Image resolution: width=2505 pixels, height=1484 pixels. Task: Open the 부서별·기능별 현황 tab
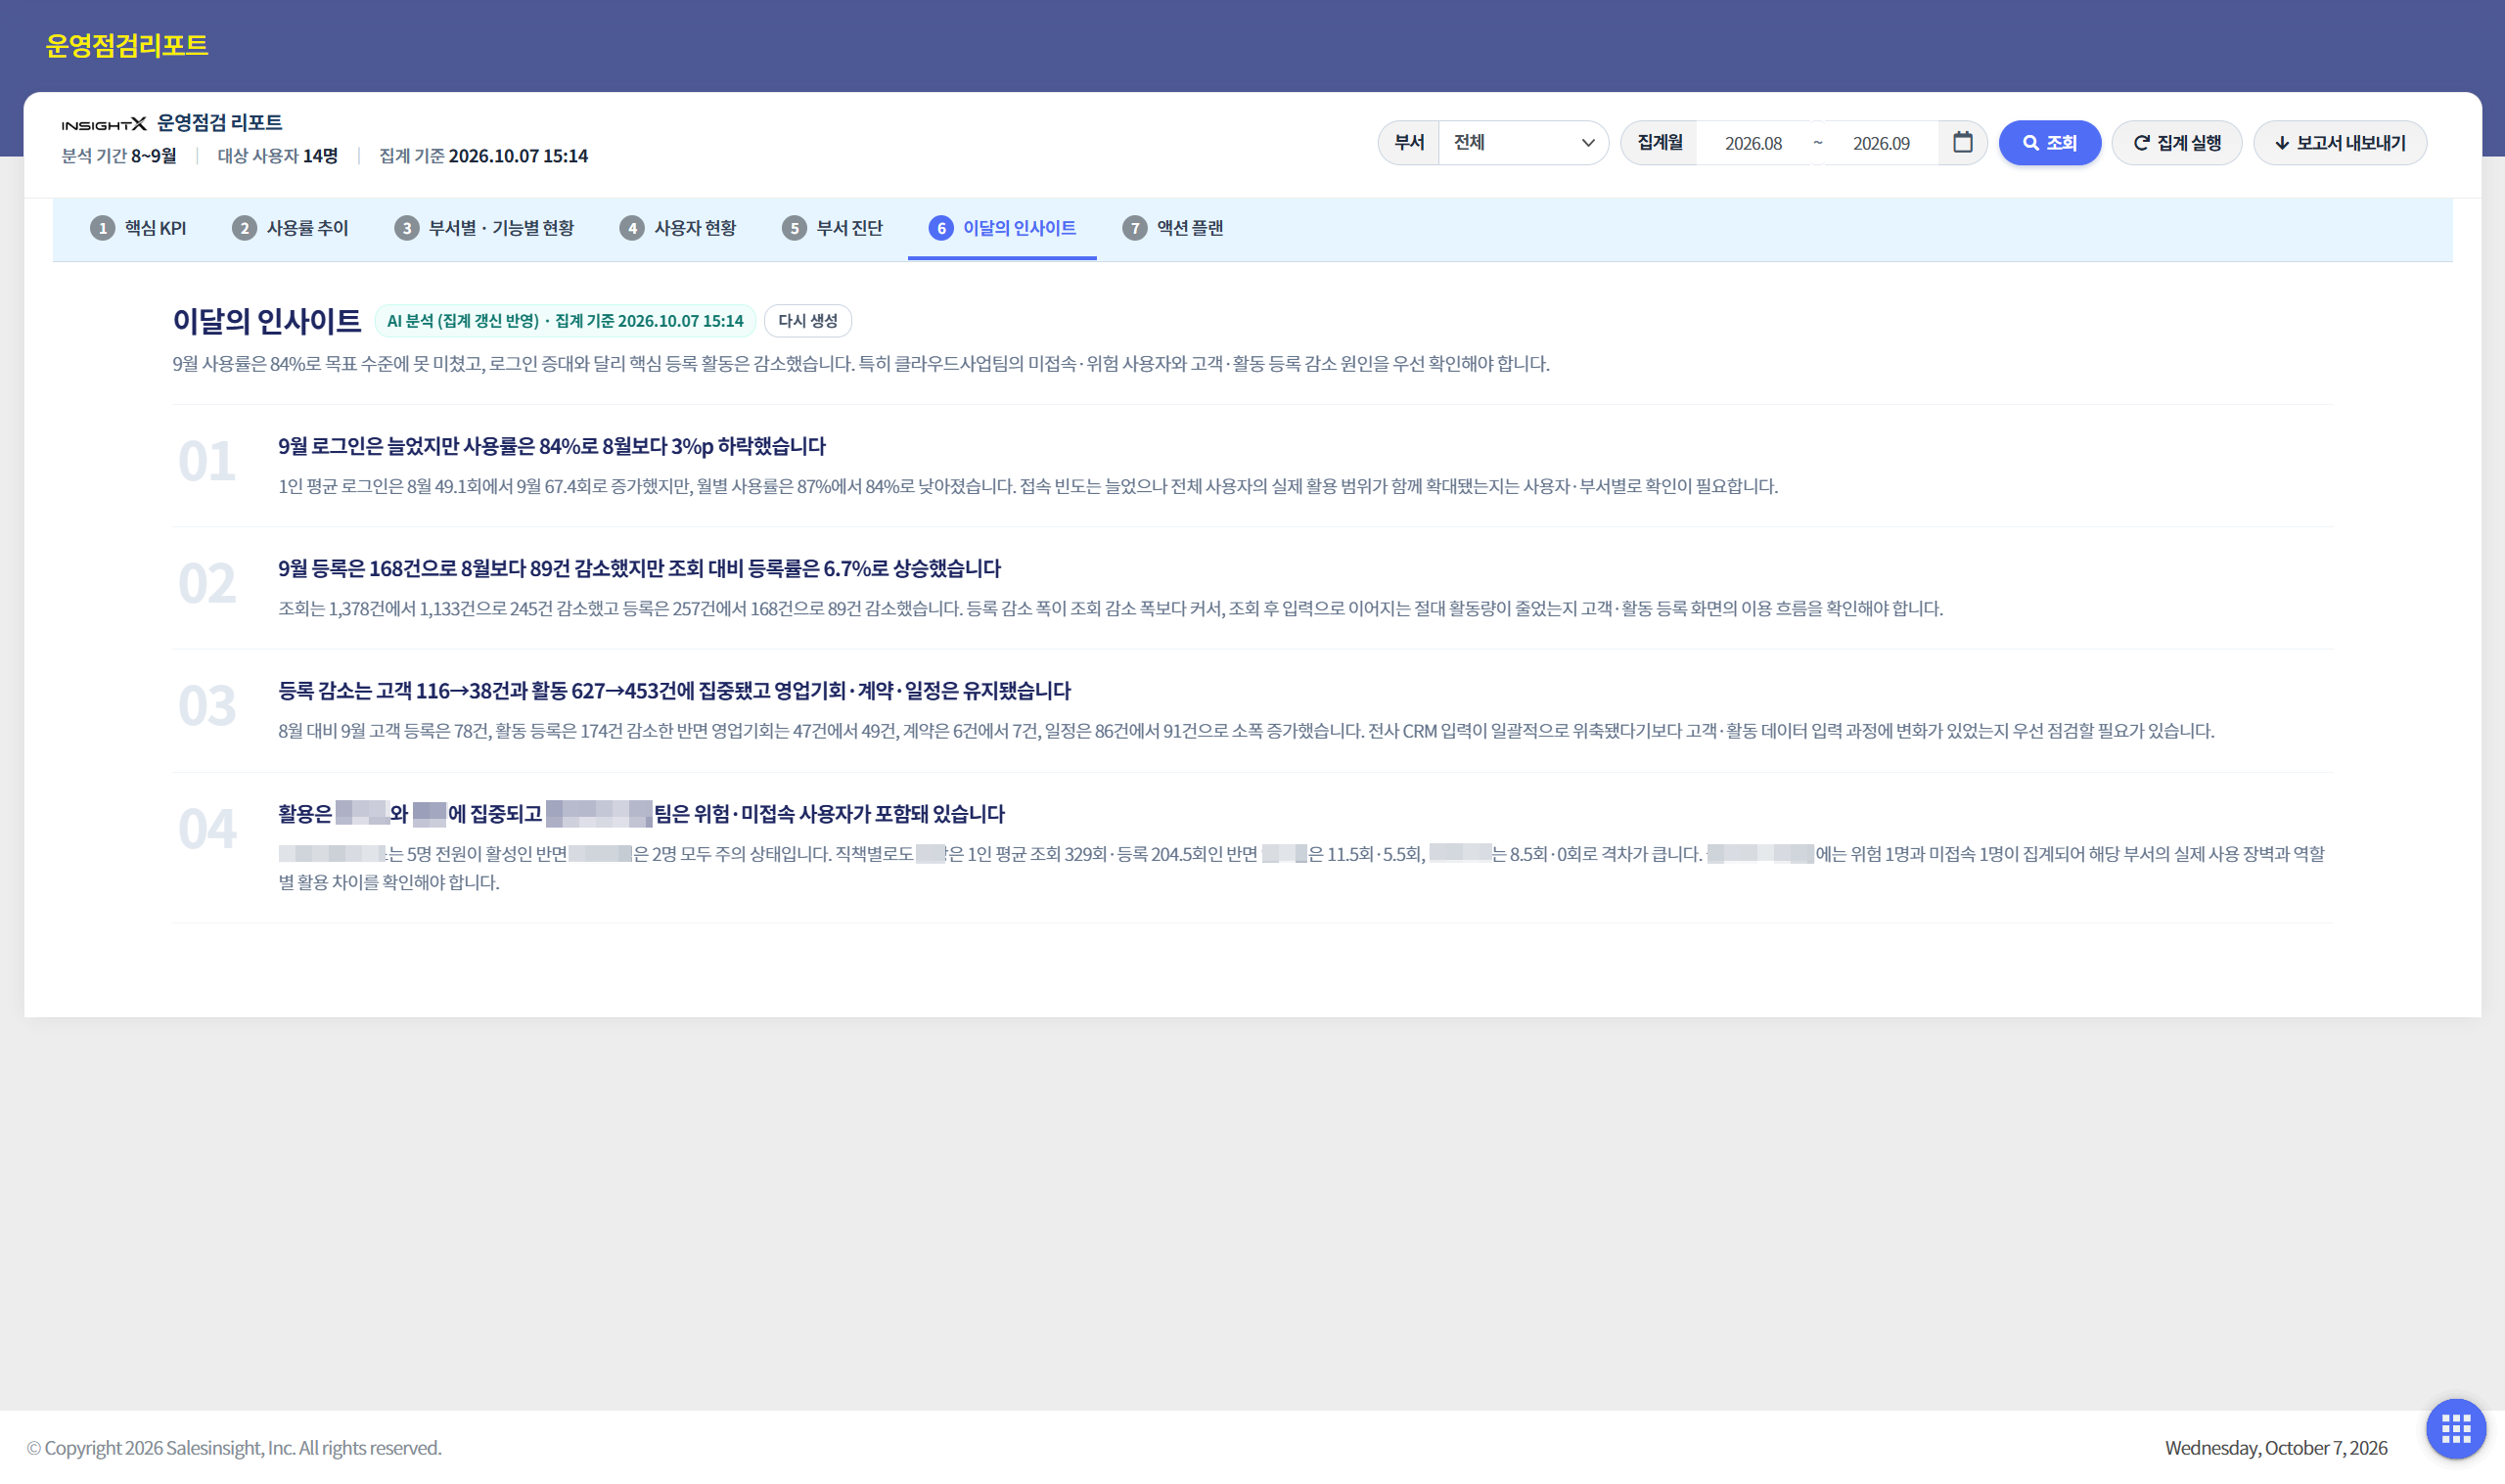click(x=484, y=229)
